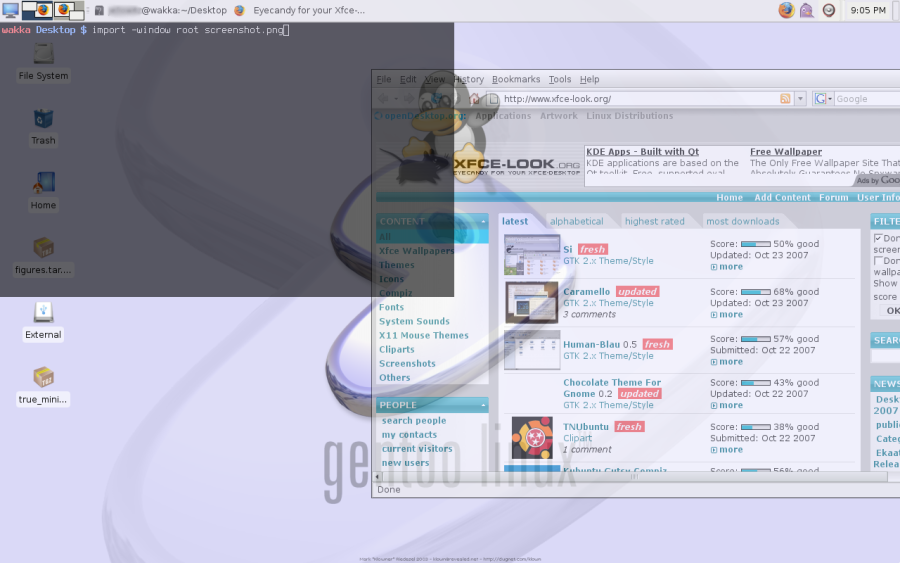Expand more details for TNUbuntu clipart
Screen dimensions: 900x563
click(x=727, y=450)
